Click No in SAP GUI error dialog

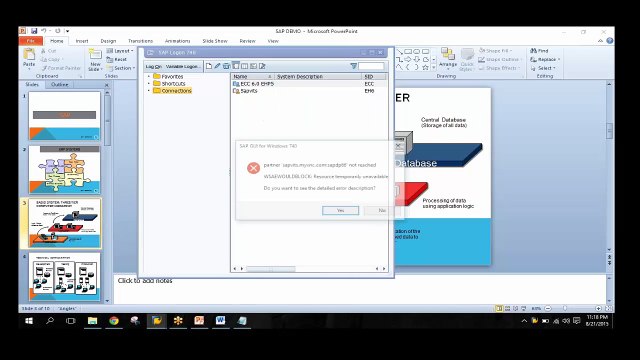click(x=382, y=210)
